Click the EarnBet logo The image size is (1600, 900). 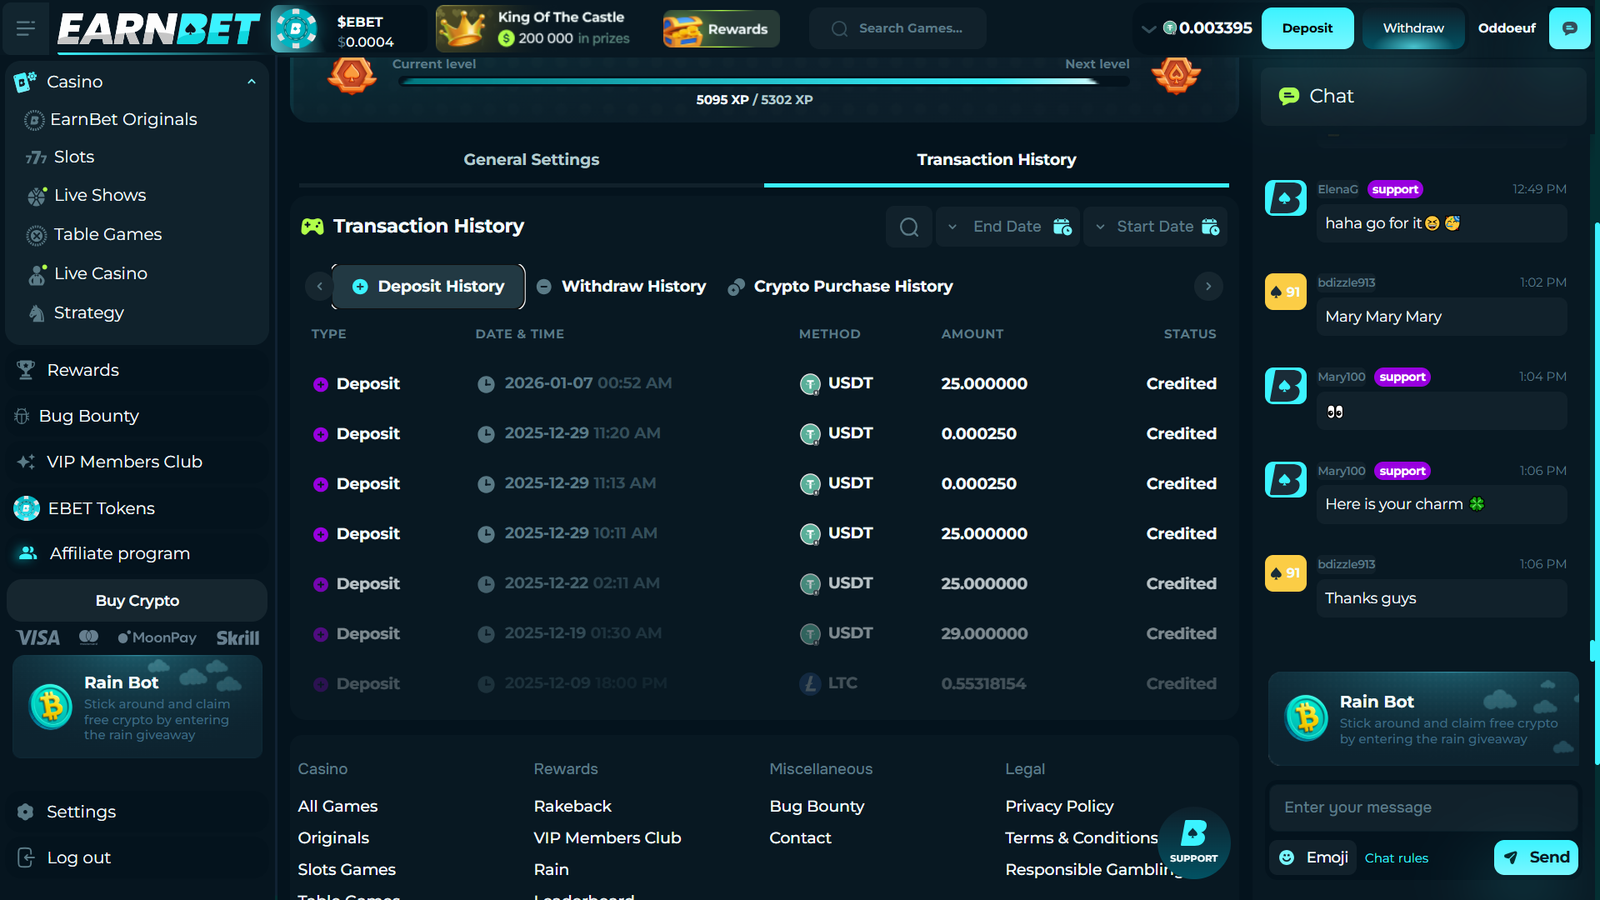(x=159, y=29)
